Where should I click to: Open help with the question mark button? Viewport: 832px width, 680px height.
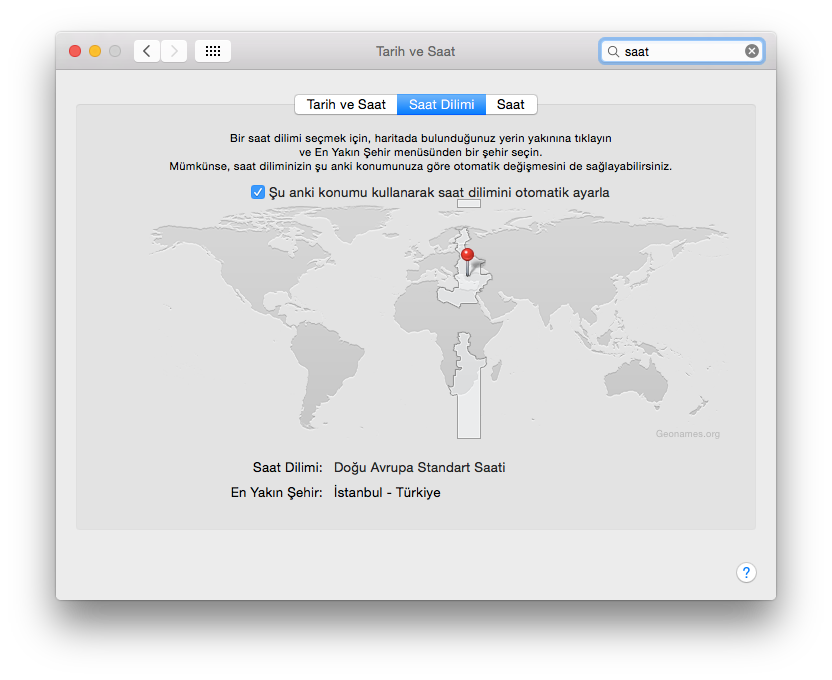click(746, 573)
